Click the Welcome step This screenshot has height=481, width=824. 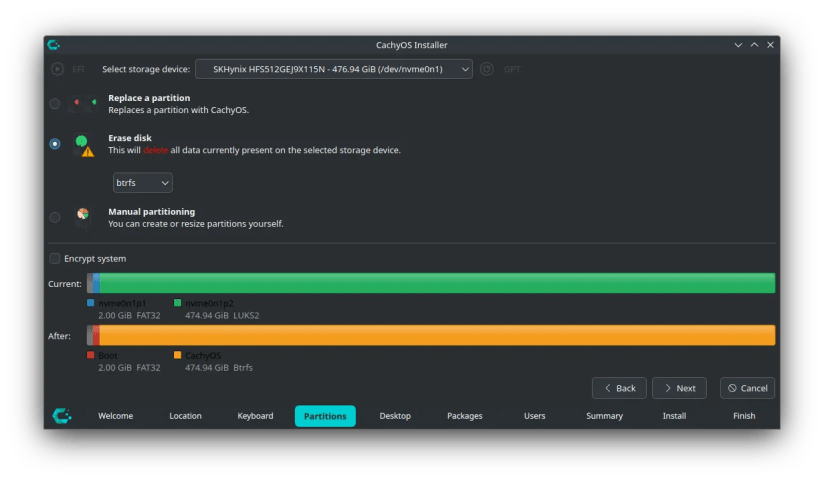tap(116, 416)
